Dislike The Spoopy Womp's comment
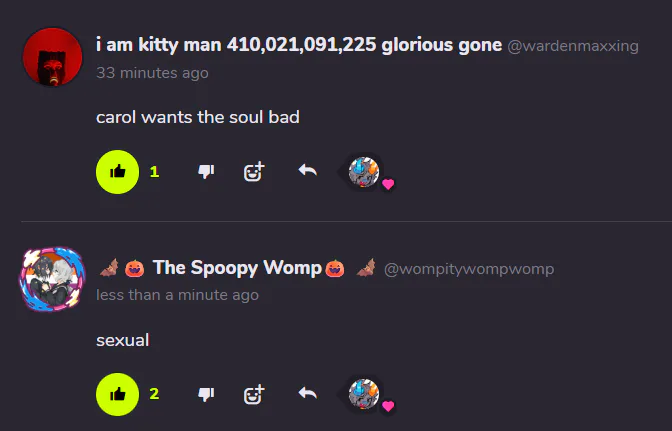Image resolution: width=672 pixels, height=431 pixels. (206, 394)
